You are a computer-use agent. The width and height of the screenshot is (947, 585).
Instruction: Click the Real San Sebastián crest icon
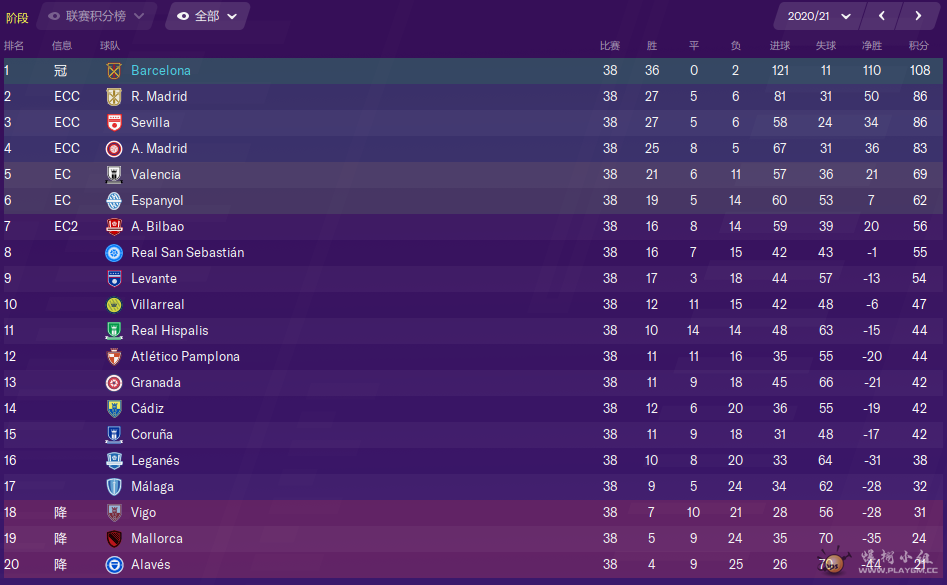pyautogui.click(x=114, y=253)
